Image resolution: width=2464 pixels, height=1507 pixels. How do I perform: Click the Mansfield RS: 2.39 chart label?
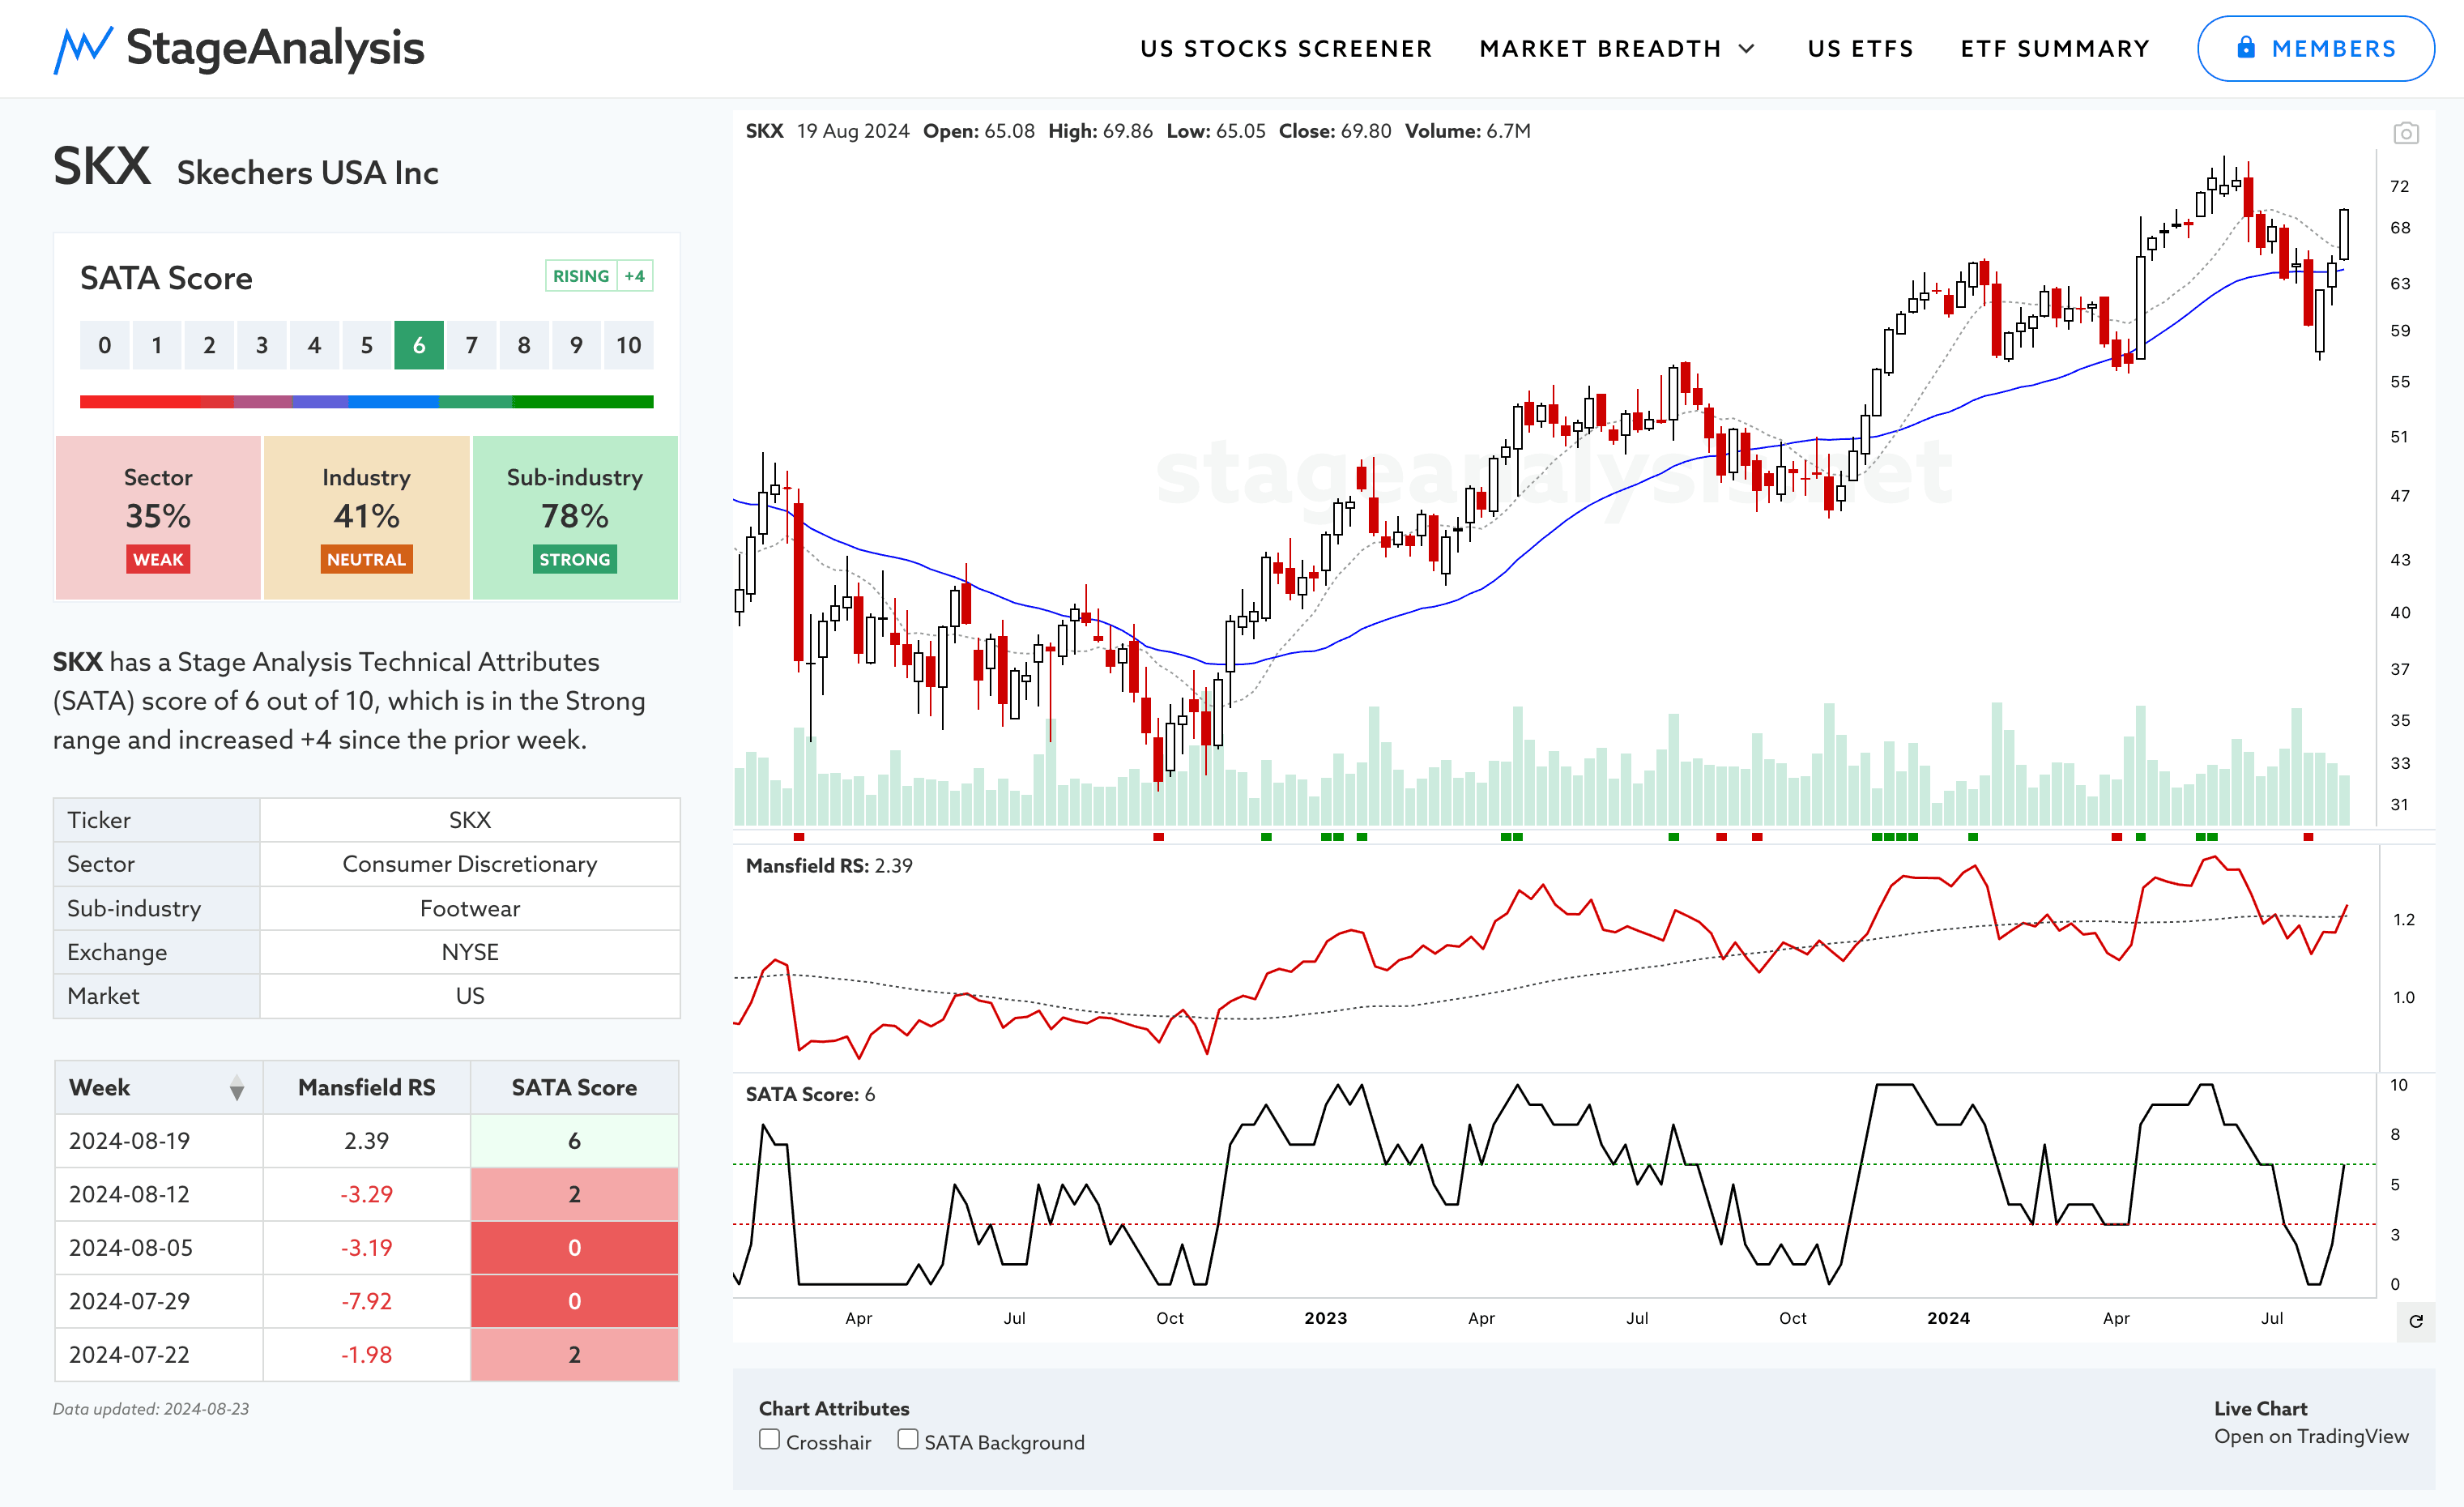[829, 866]
